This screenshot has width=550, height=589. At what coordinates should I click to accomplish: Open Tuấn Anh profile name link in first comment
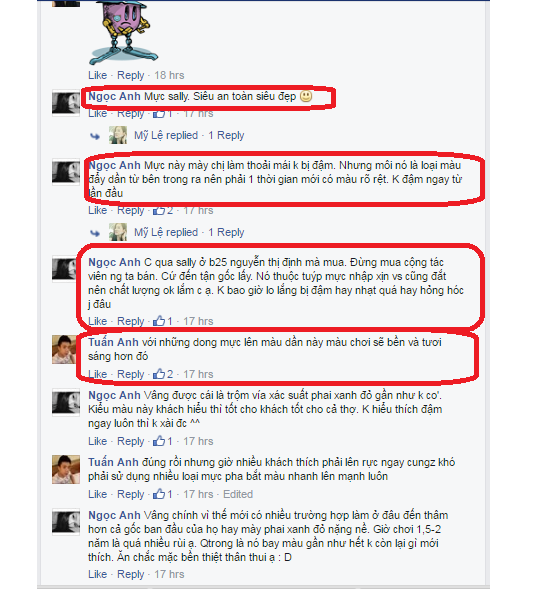point(113,342)
